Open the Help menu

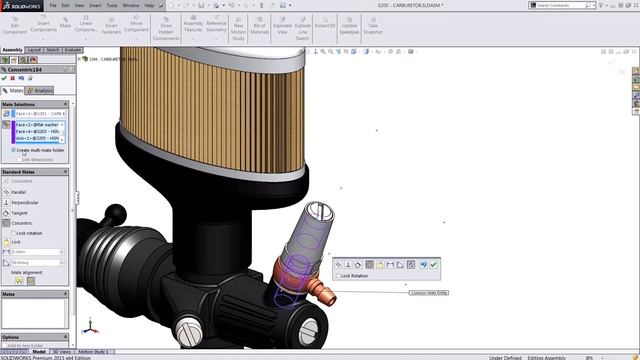point(149,6)
